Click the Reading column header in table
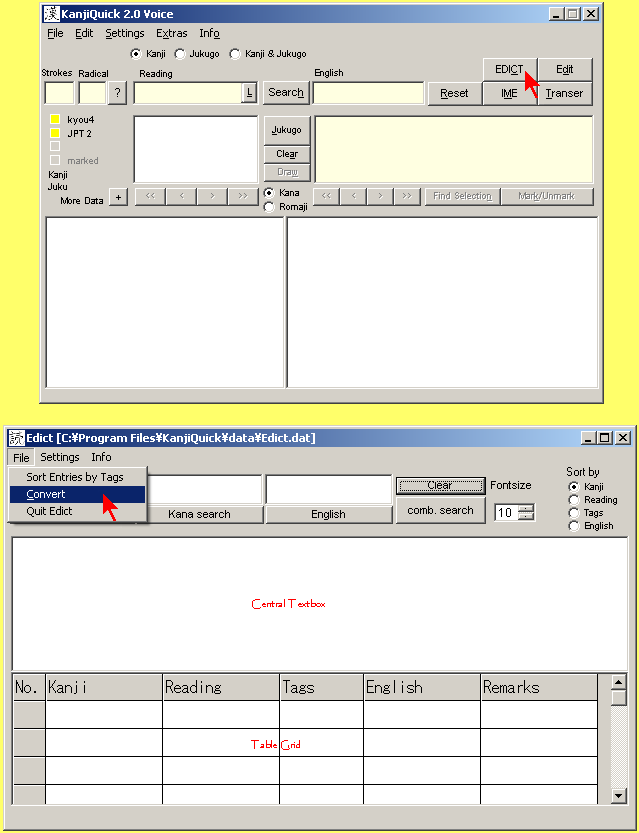Screen dimensions: 639x833 point(221,687)
